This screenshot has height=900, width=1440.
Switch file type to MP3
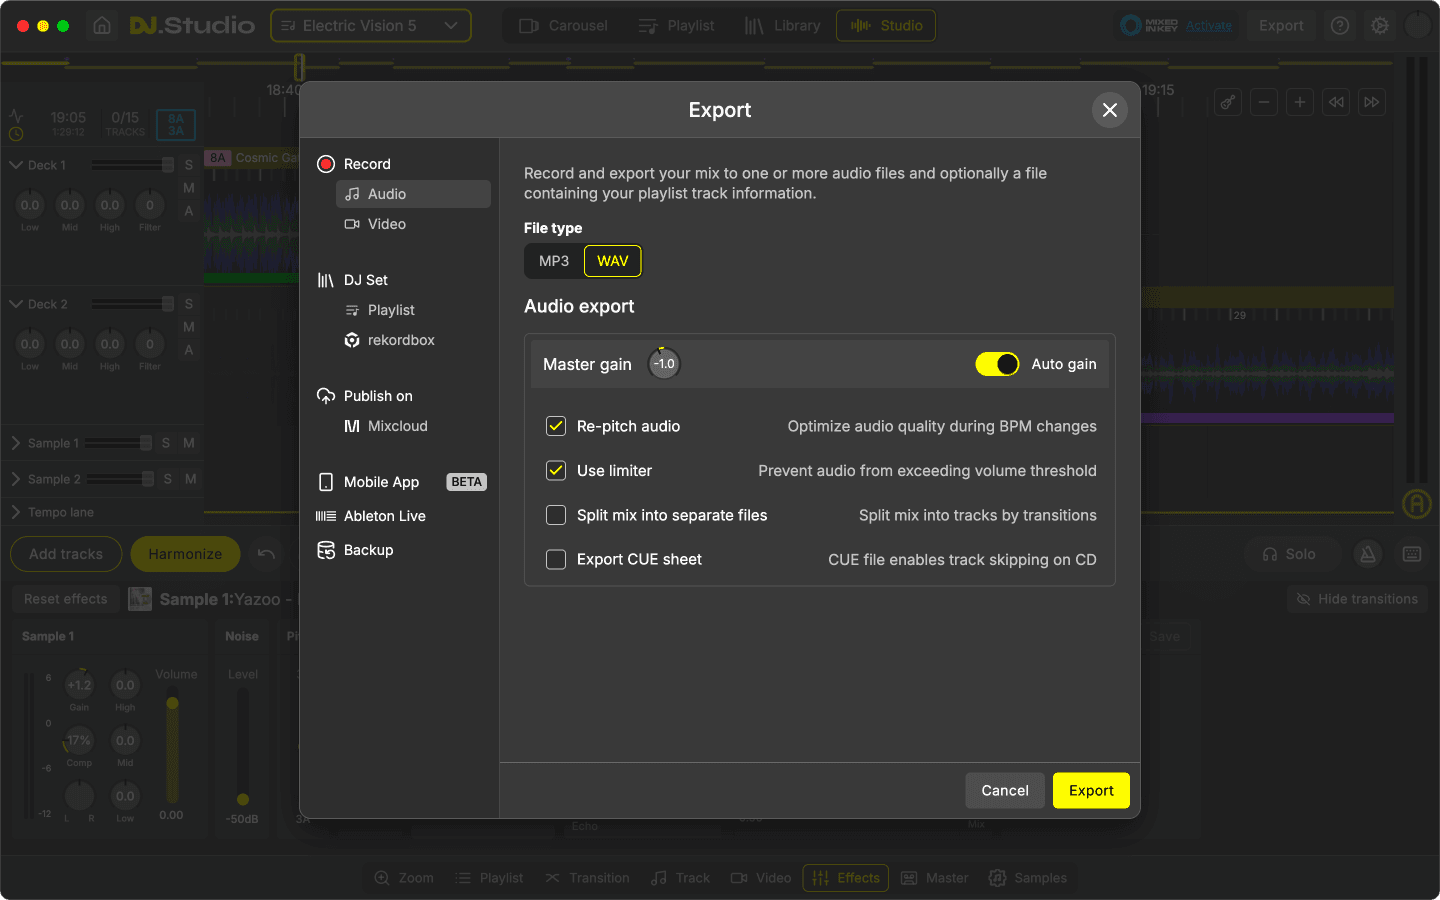(553, 261)
